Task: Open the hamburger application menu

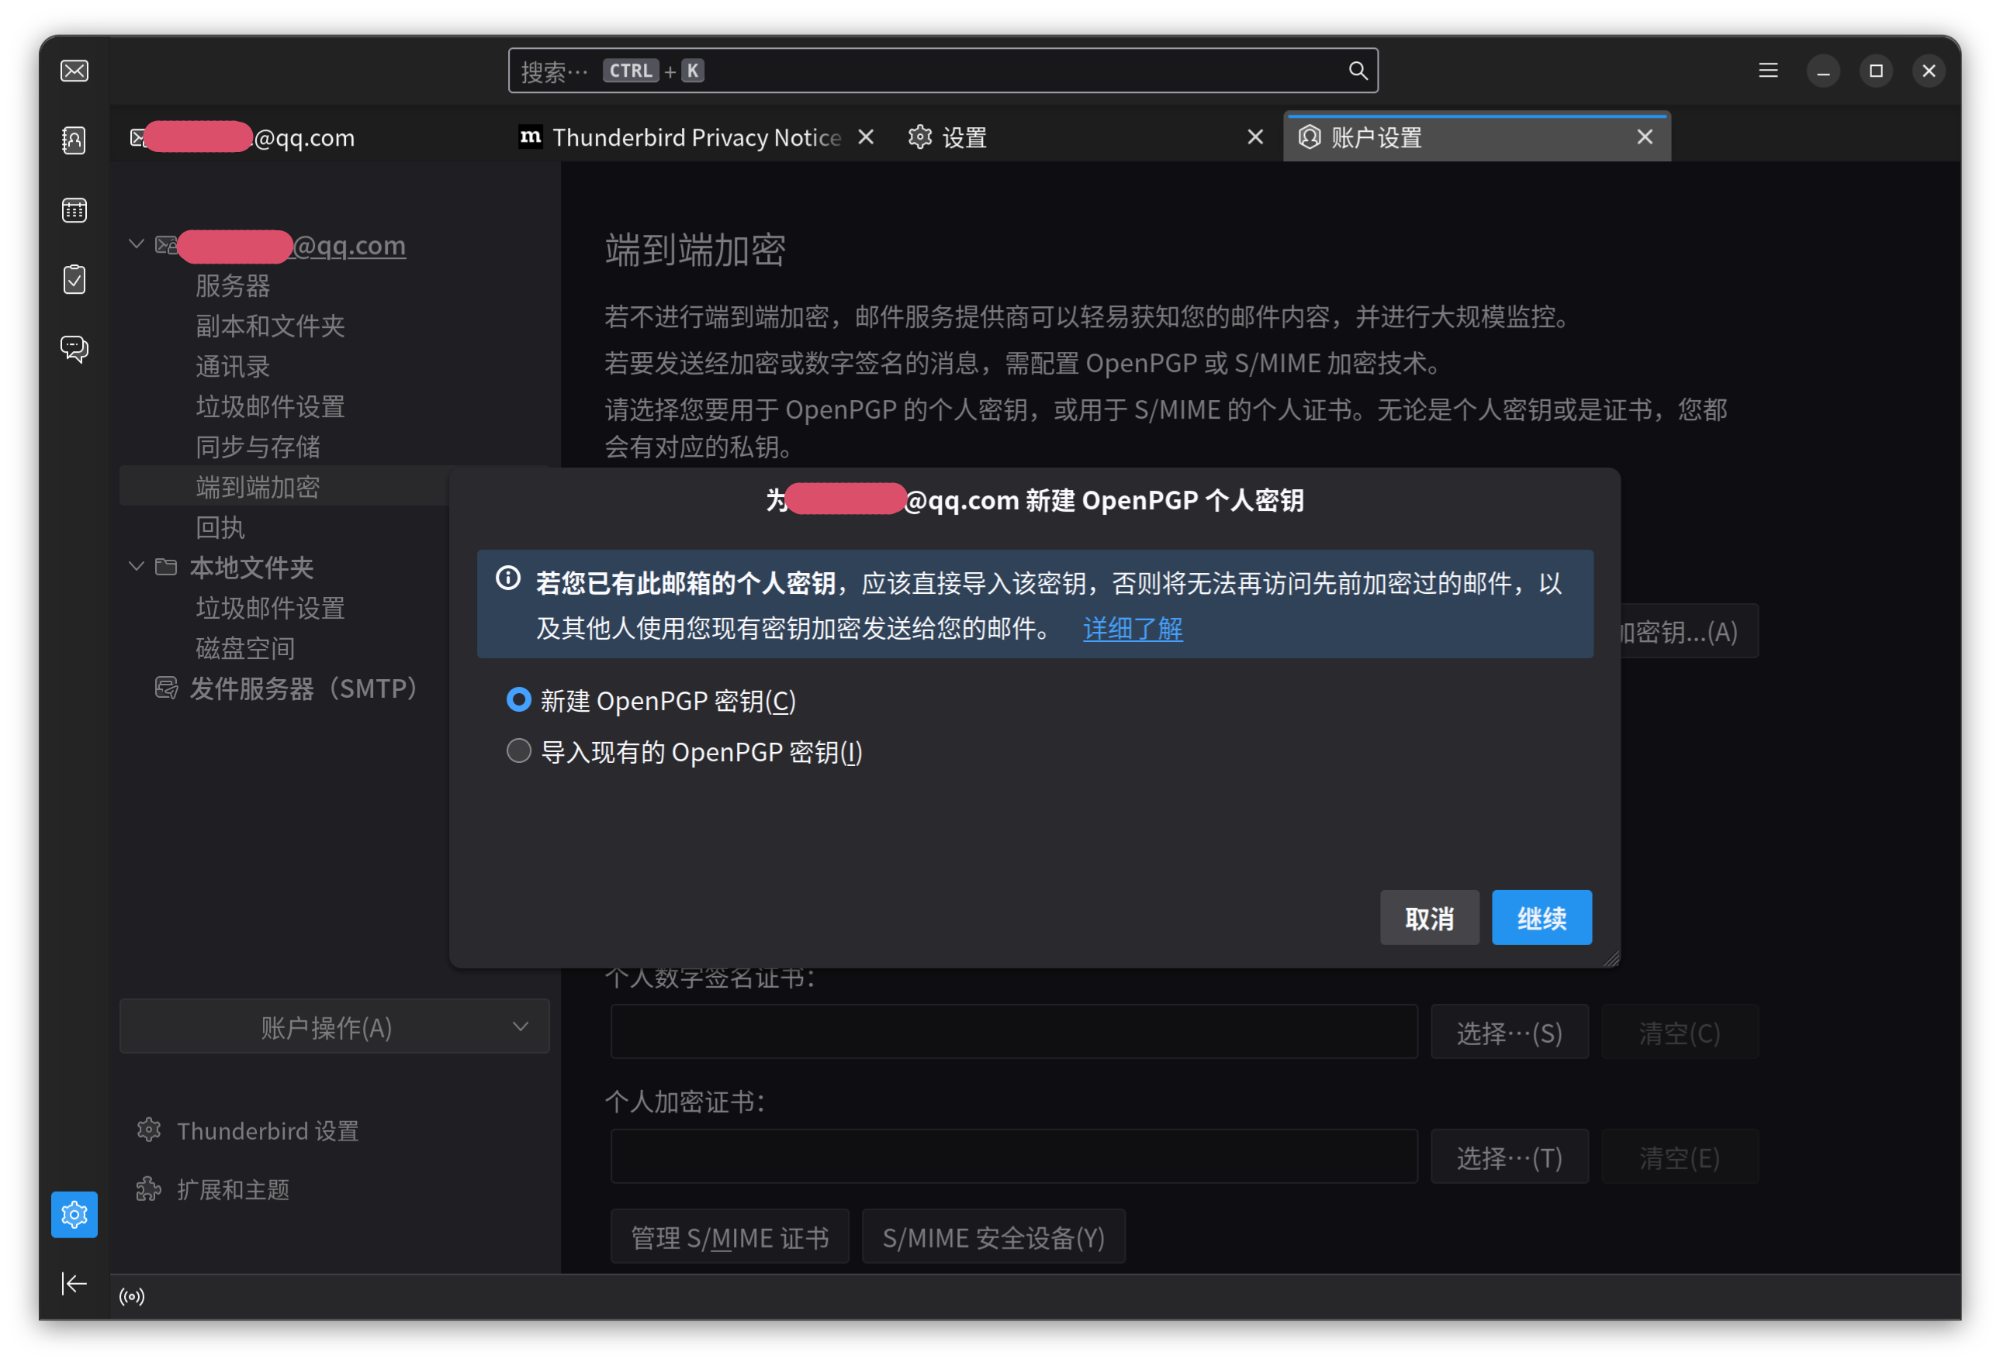Action: click(1768, 70)
